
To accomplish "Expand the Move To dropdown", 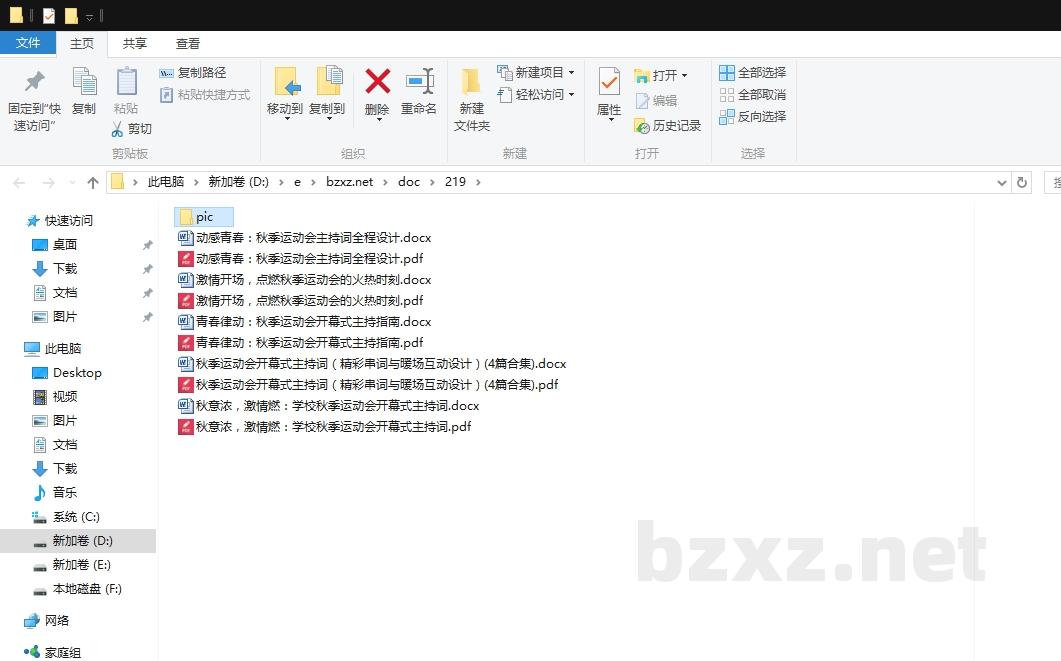I will tap(285, 116).
